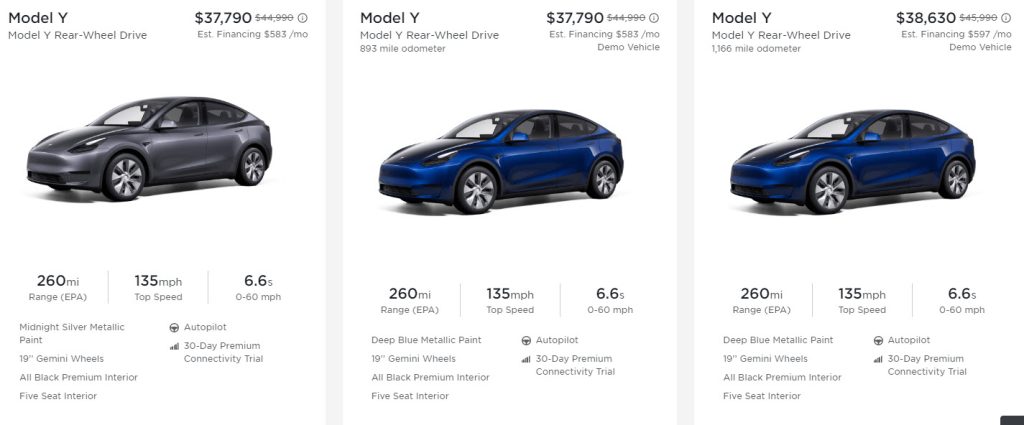Viewport: 1024px width, 425px height.
Task: Open the Model Y title on the 893-mile listing
Action: (390, 18)
